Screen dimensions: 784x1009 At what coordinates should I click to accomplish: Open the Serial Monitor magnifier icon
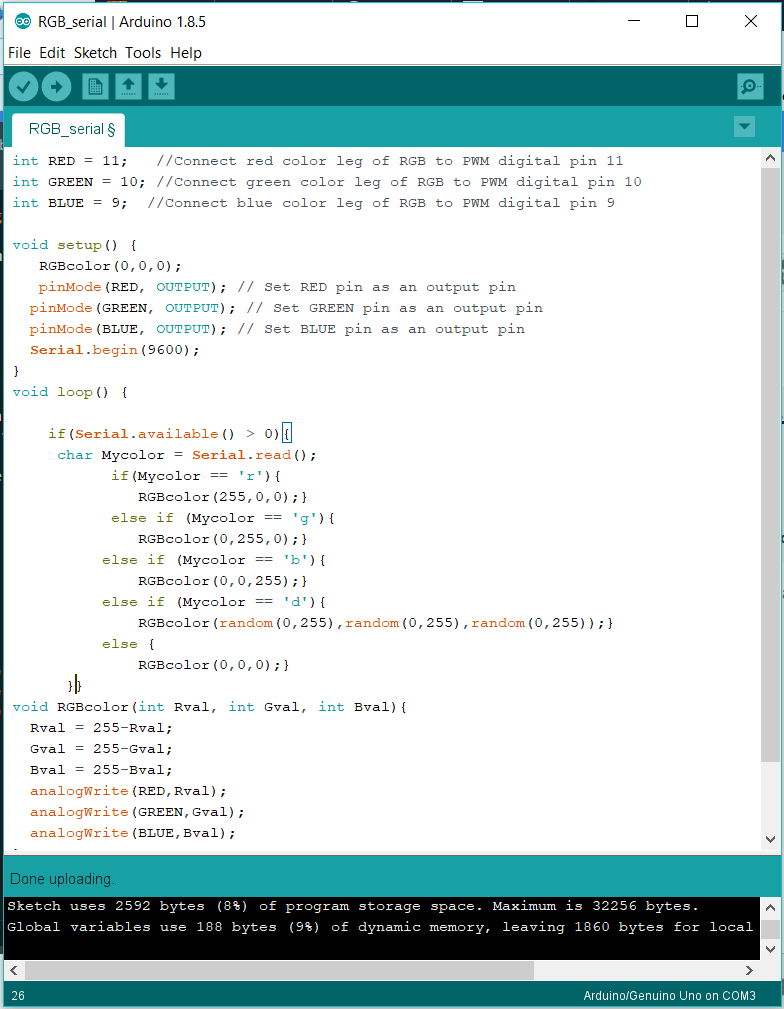pyautogui.click(x=751, y=86)
